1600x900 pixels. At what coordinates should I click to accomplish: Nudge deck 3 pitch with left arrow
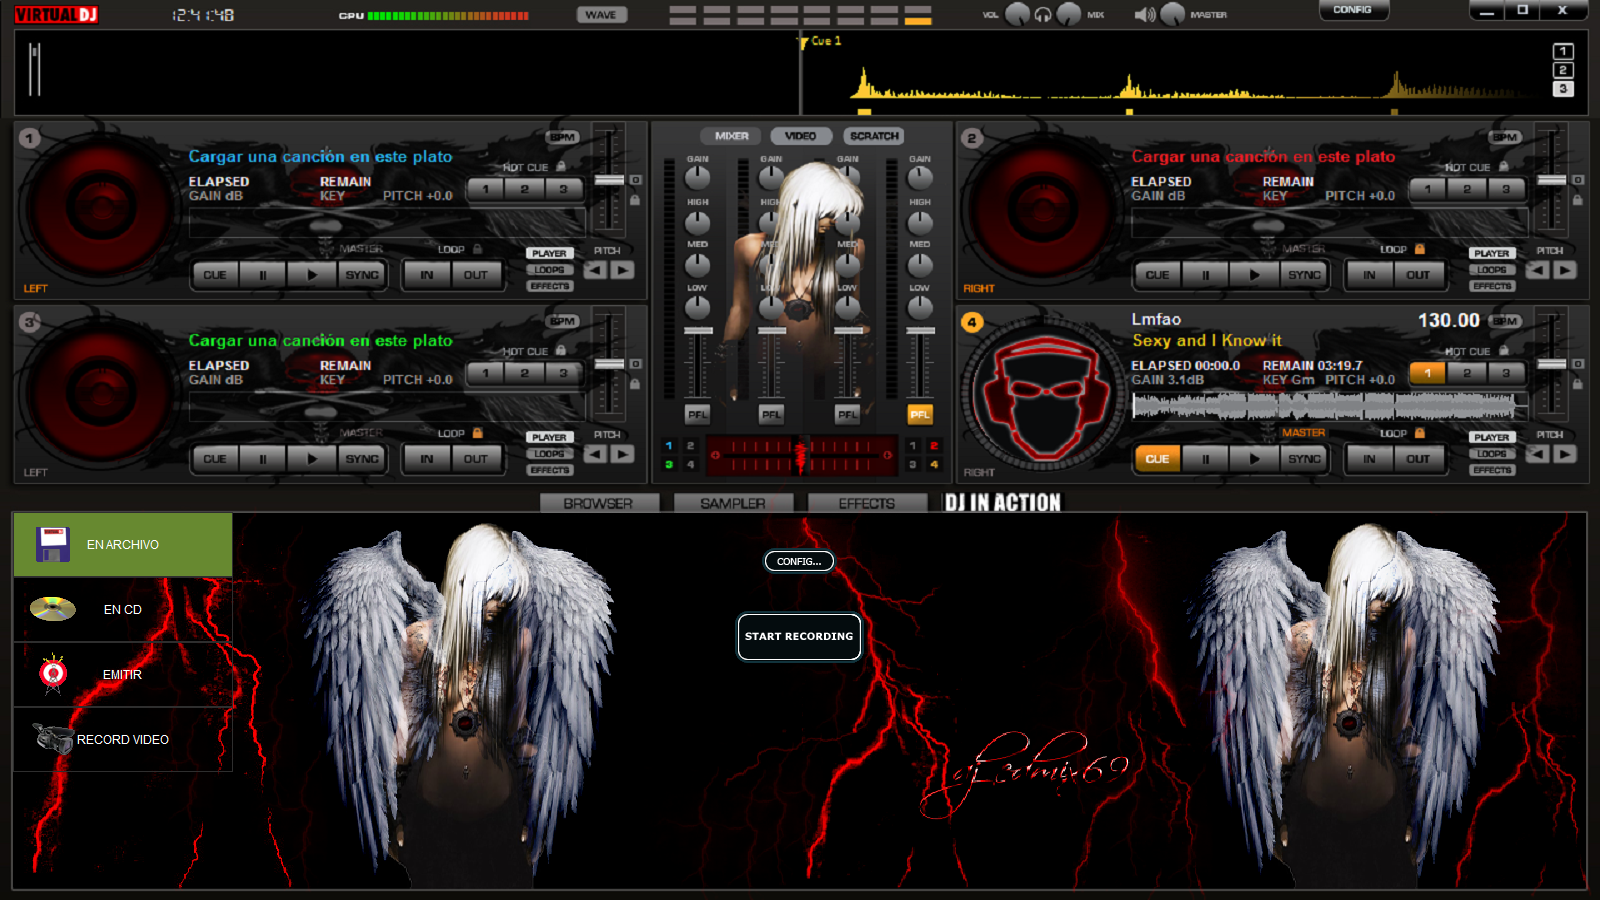[x=595, y=454]
